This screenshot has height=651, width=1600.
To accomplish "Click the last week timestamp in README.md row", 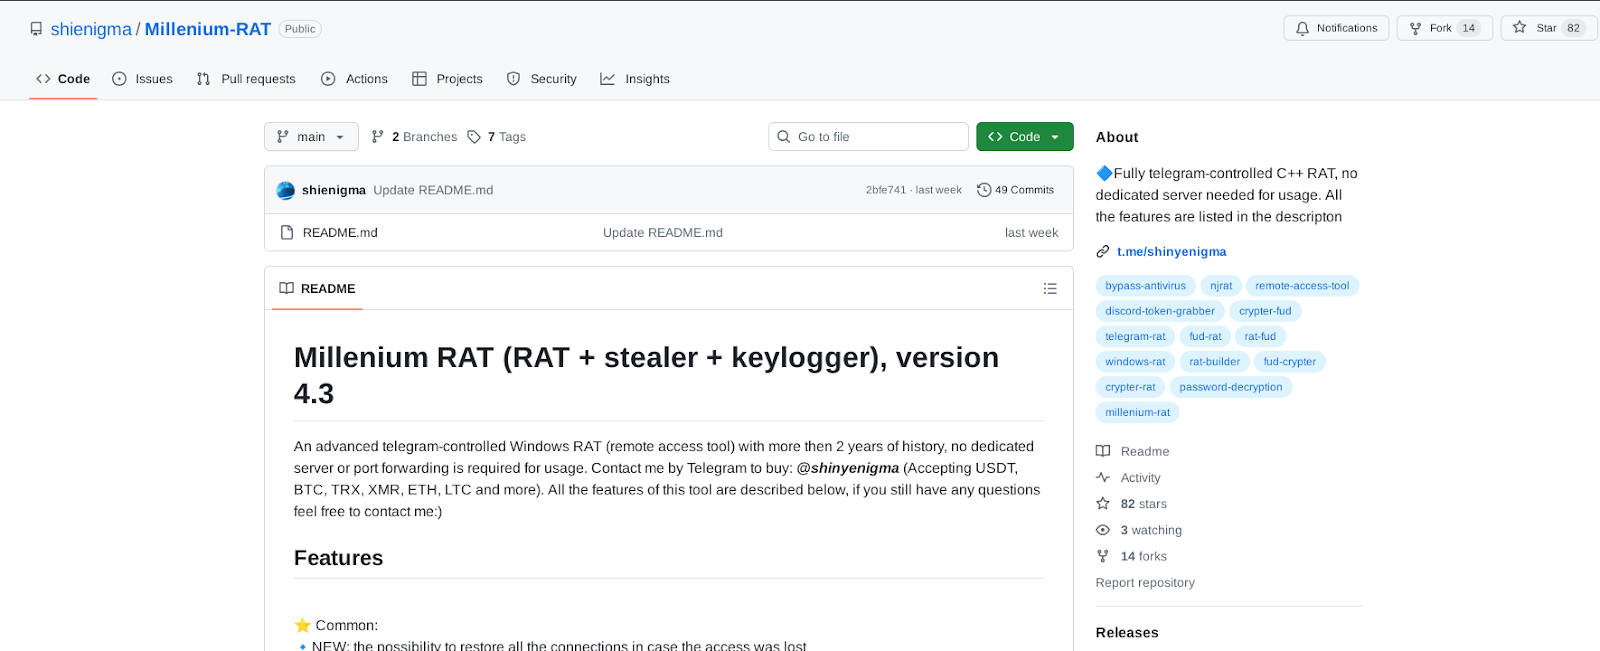I will point(1031,233).
